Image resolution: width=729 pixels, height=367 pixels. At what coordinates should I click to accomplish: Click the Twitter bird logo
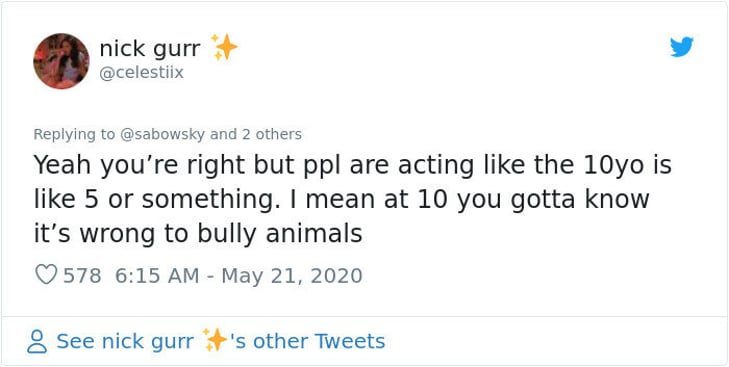(x=682, y=47)
